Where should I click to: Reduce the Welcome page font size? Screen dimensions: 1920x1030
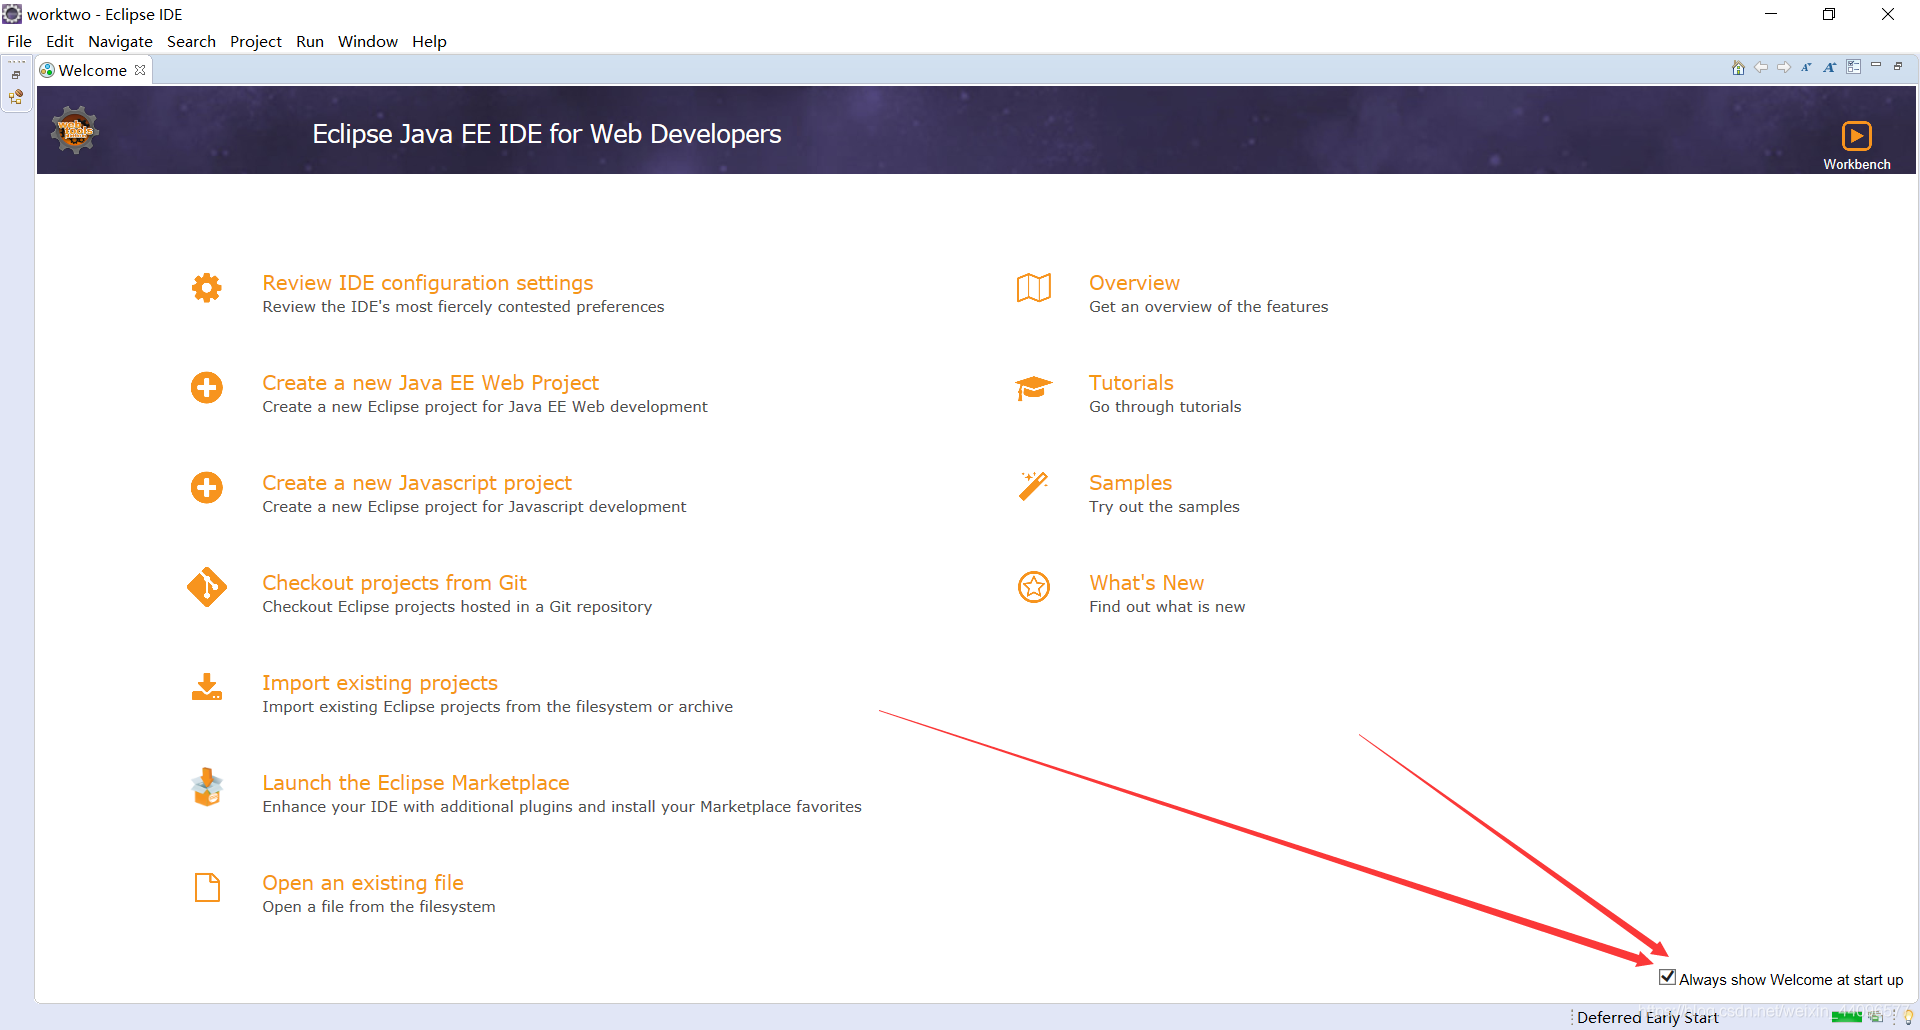click(1807, 68)
